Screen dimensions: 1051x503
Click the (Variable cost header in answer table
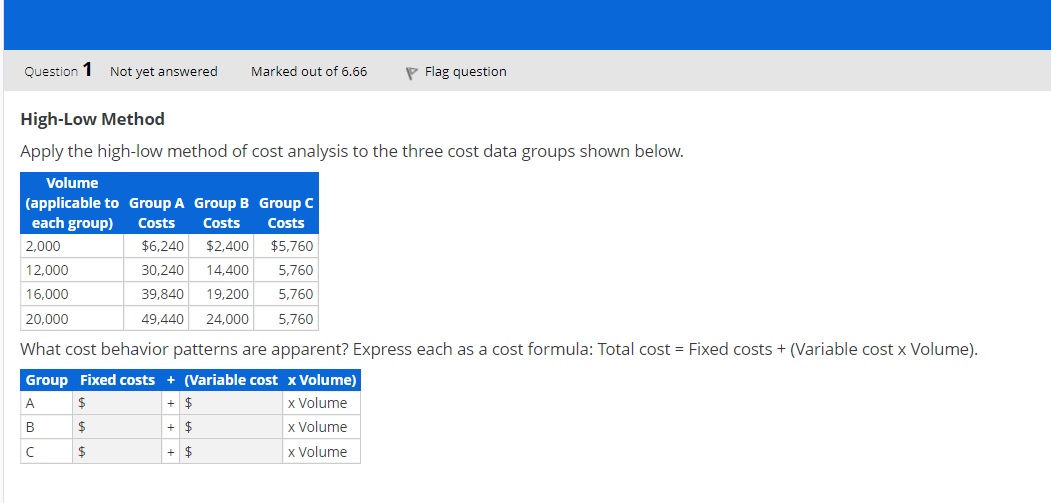coord(231,380)
